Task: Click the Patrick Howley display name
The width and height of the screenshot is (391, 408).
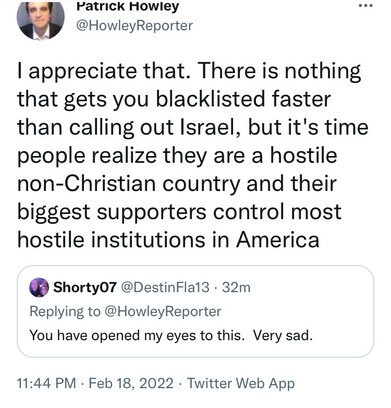Action: coord(128,6)
